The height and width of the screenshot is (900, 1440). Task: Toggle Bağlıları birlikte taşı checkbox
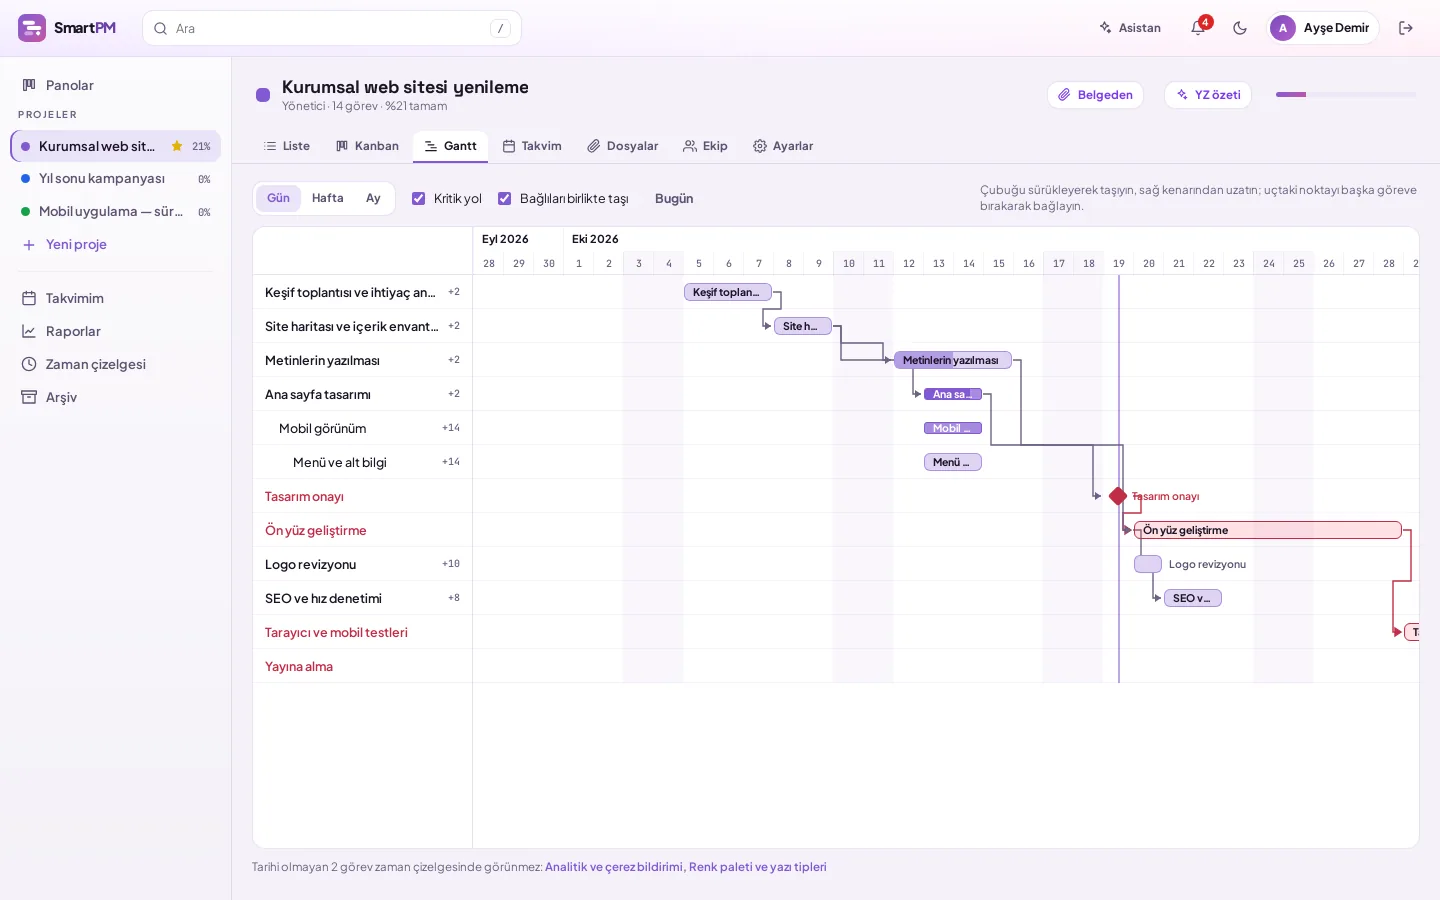click(x=505, y=198)
